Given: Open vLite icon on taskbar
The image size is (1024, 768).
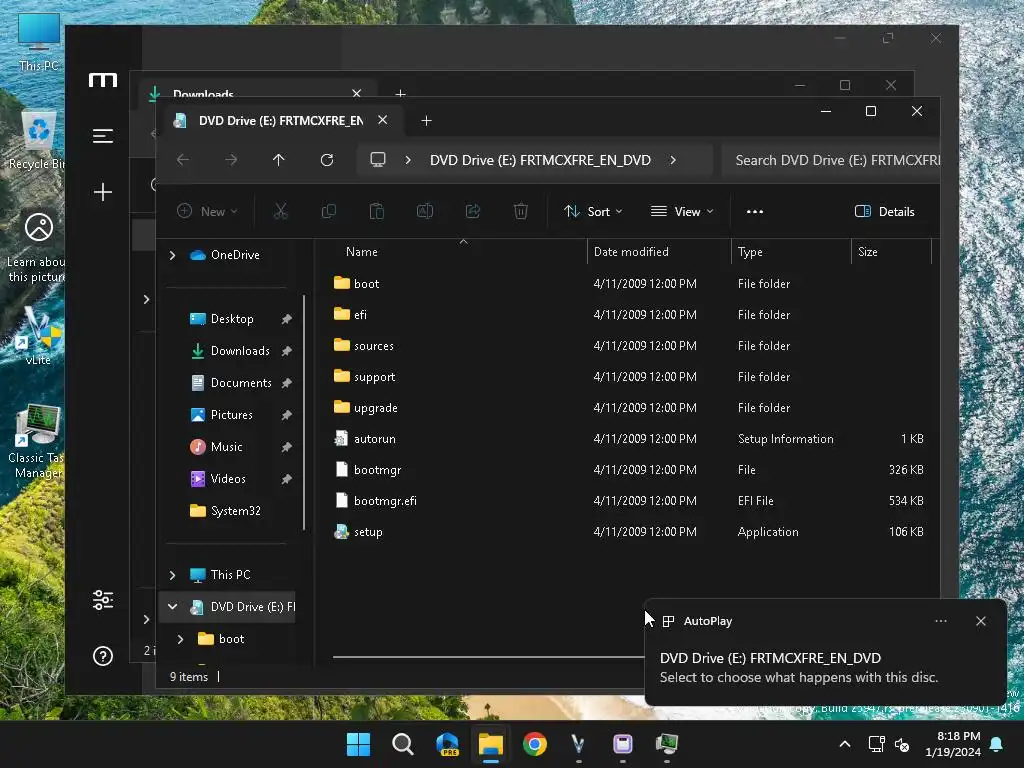Looking at the screenshot, I should (579, 744).
